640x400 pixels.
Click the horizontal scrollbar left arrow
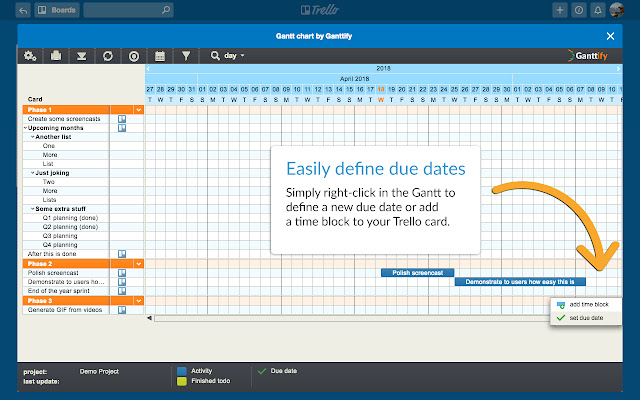149,318
